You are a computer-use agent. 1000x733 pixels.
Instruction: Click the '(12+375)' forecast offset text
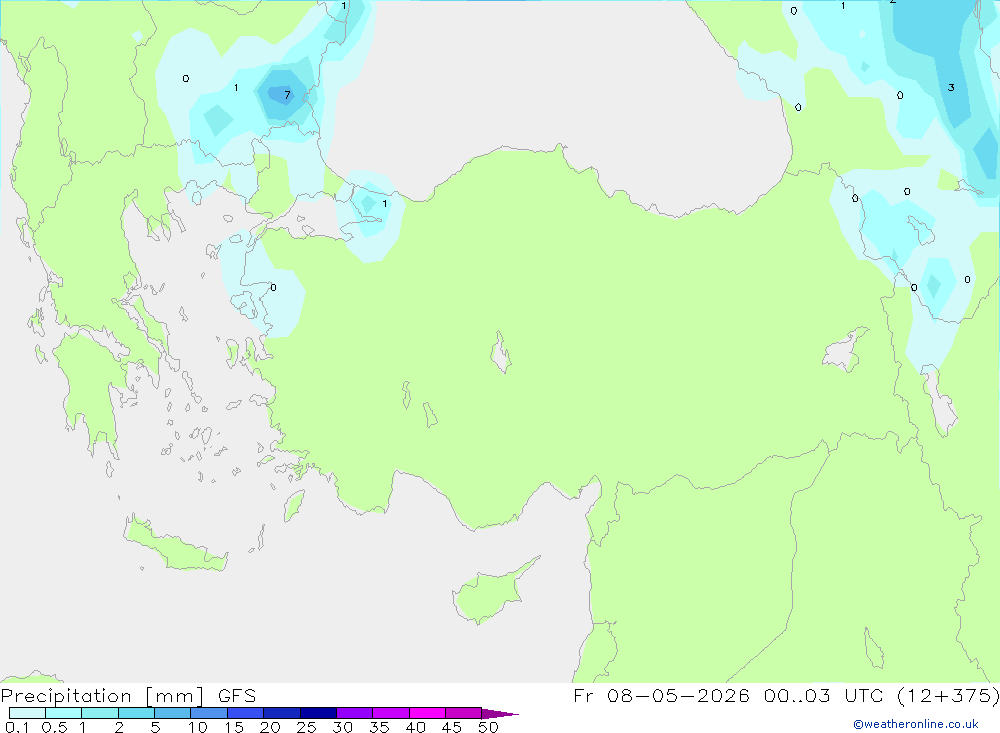[x=948, y=695]
